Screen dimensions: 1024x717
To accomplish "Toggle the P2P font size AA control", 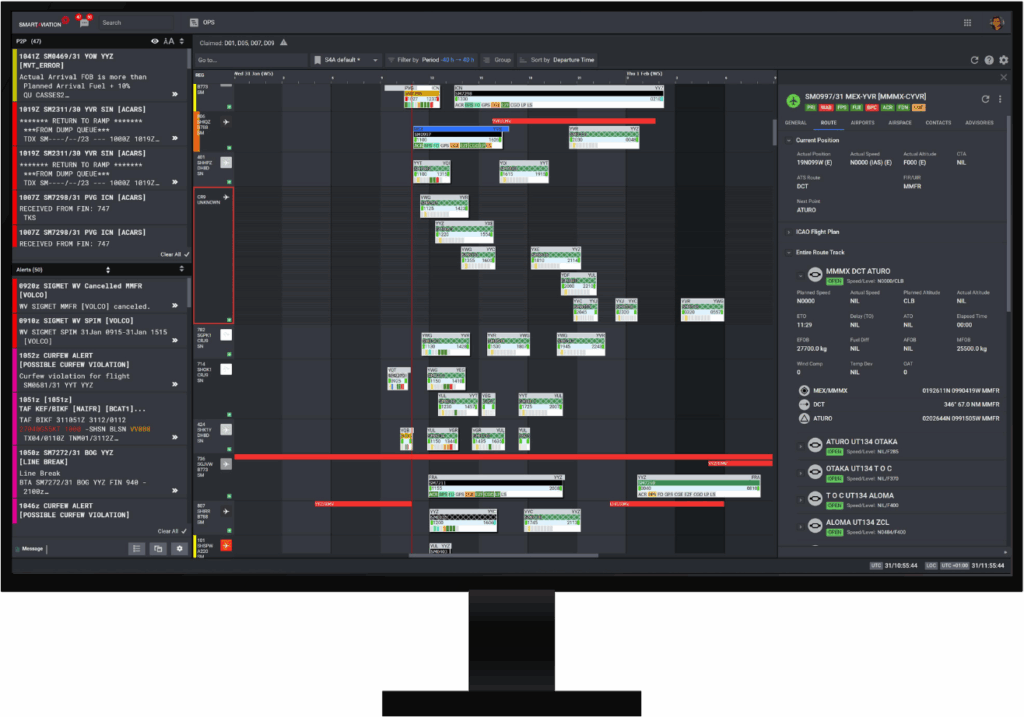I will point(169,41).
